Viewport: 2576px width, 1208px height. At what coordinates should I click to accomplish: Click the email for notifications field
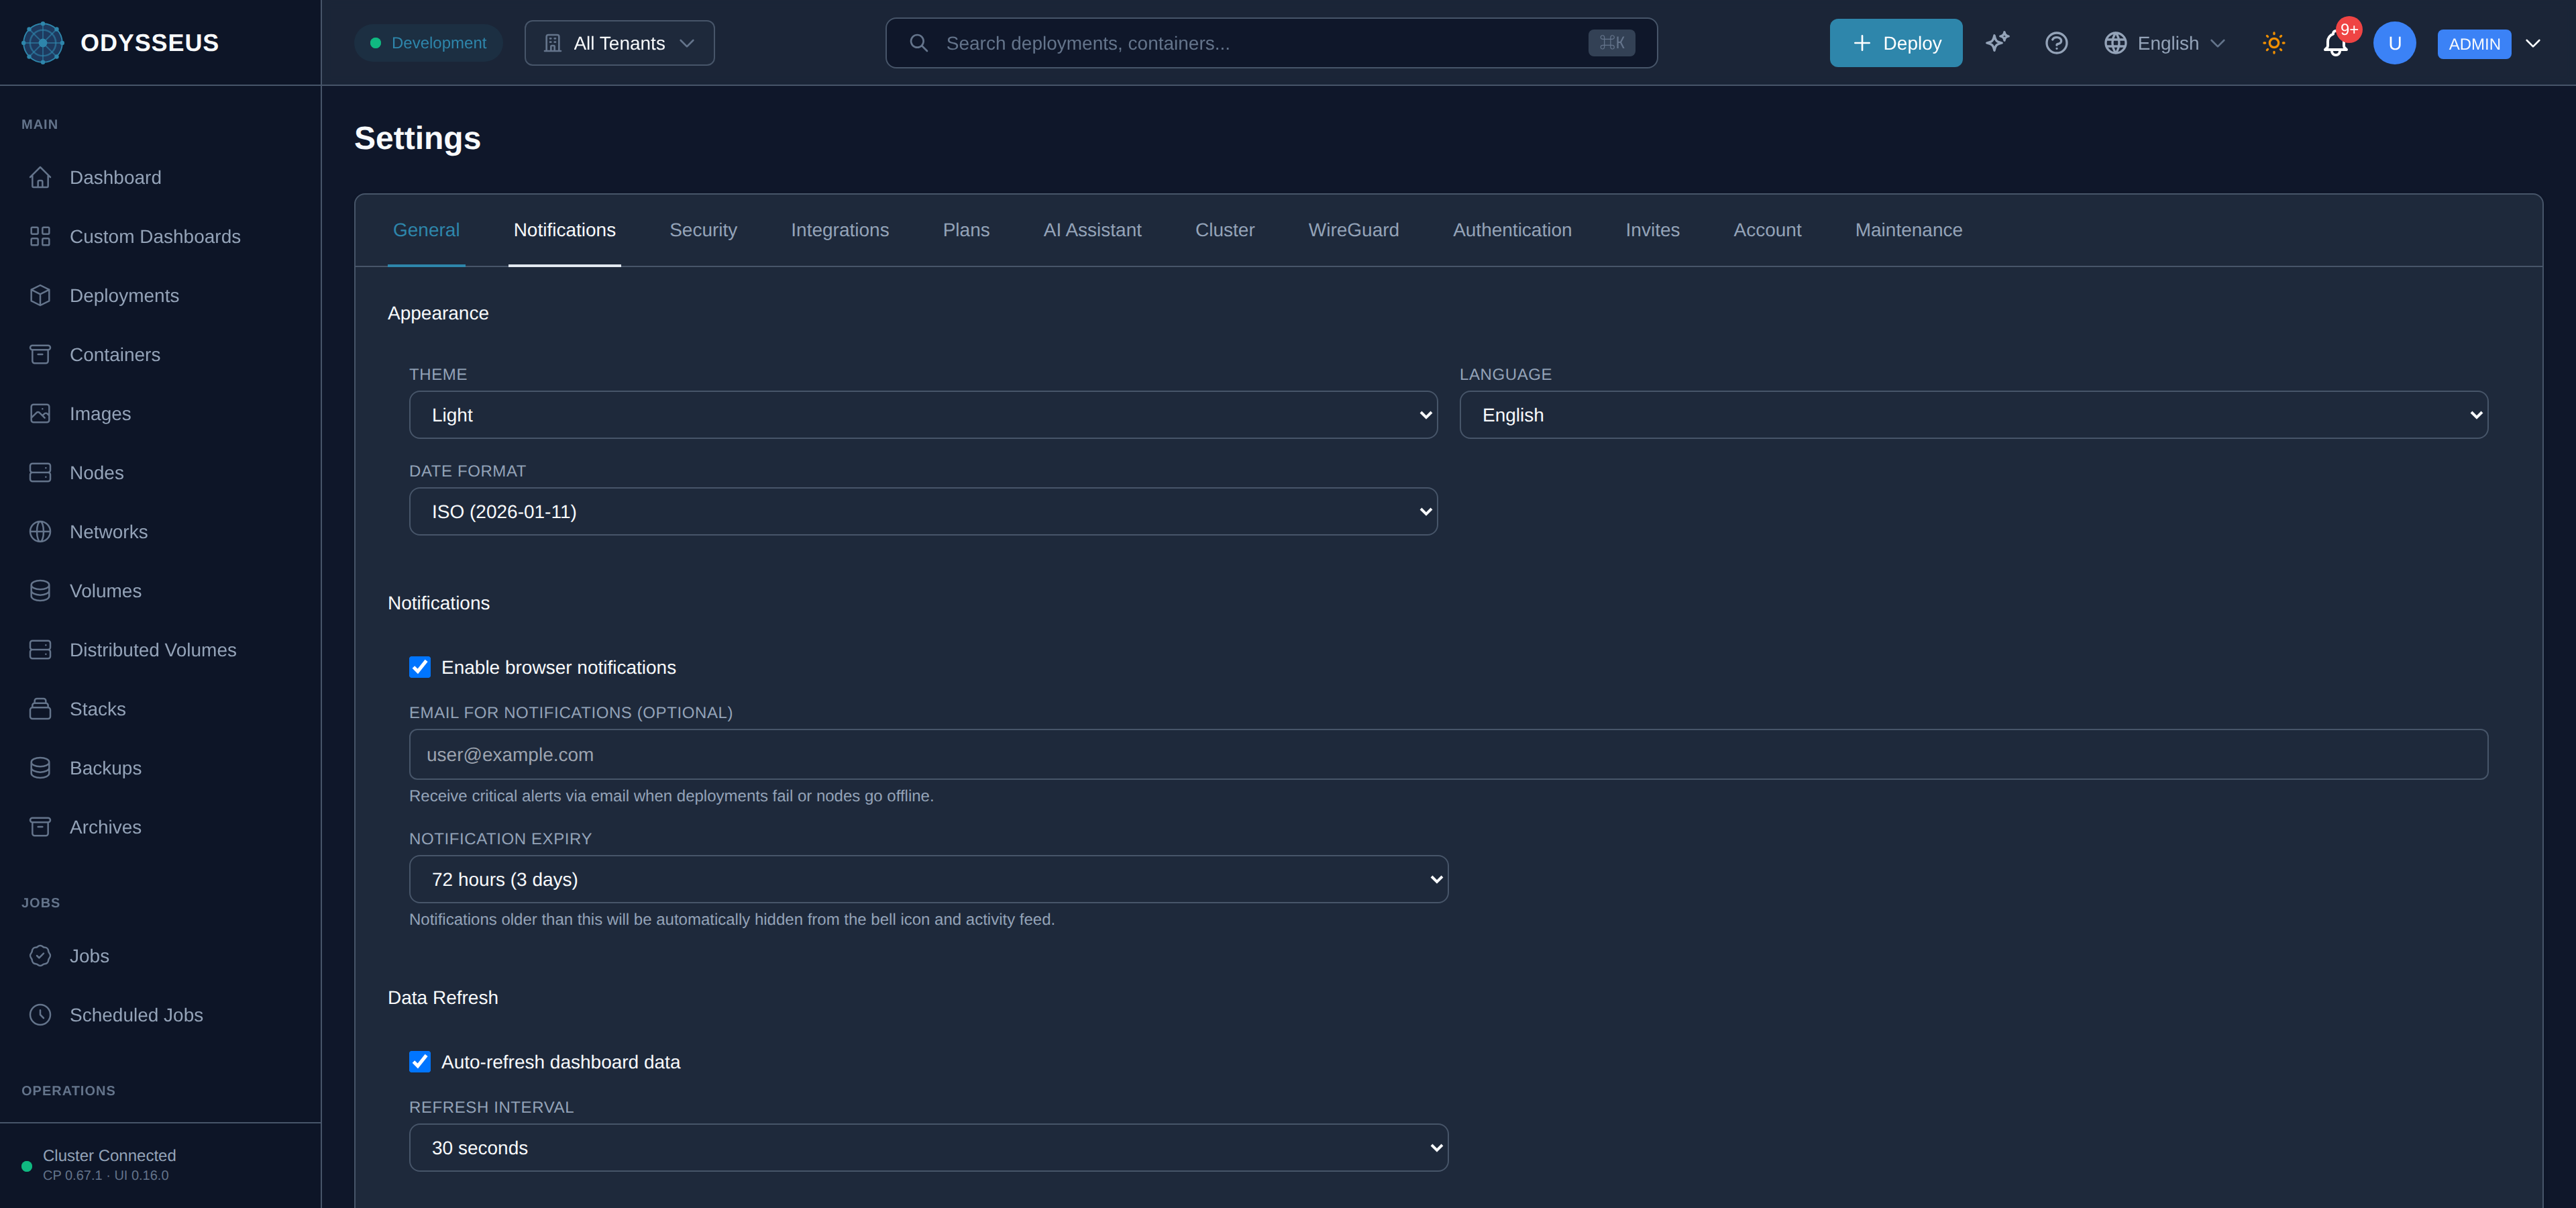coord(1448,754)
